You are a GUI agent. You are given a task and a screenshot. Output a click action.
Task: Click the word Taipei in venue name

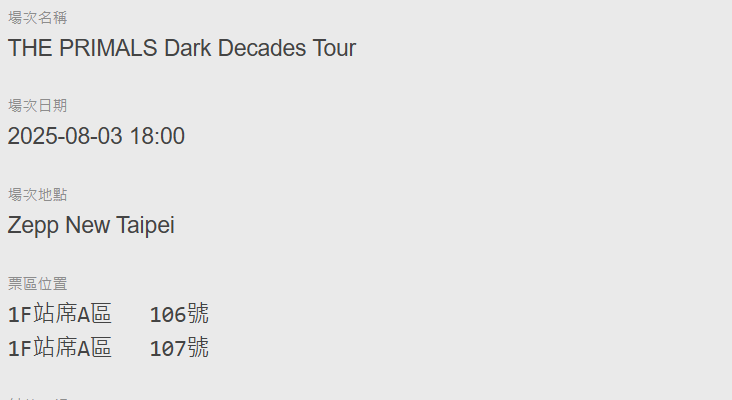coord(145,226)
